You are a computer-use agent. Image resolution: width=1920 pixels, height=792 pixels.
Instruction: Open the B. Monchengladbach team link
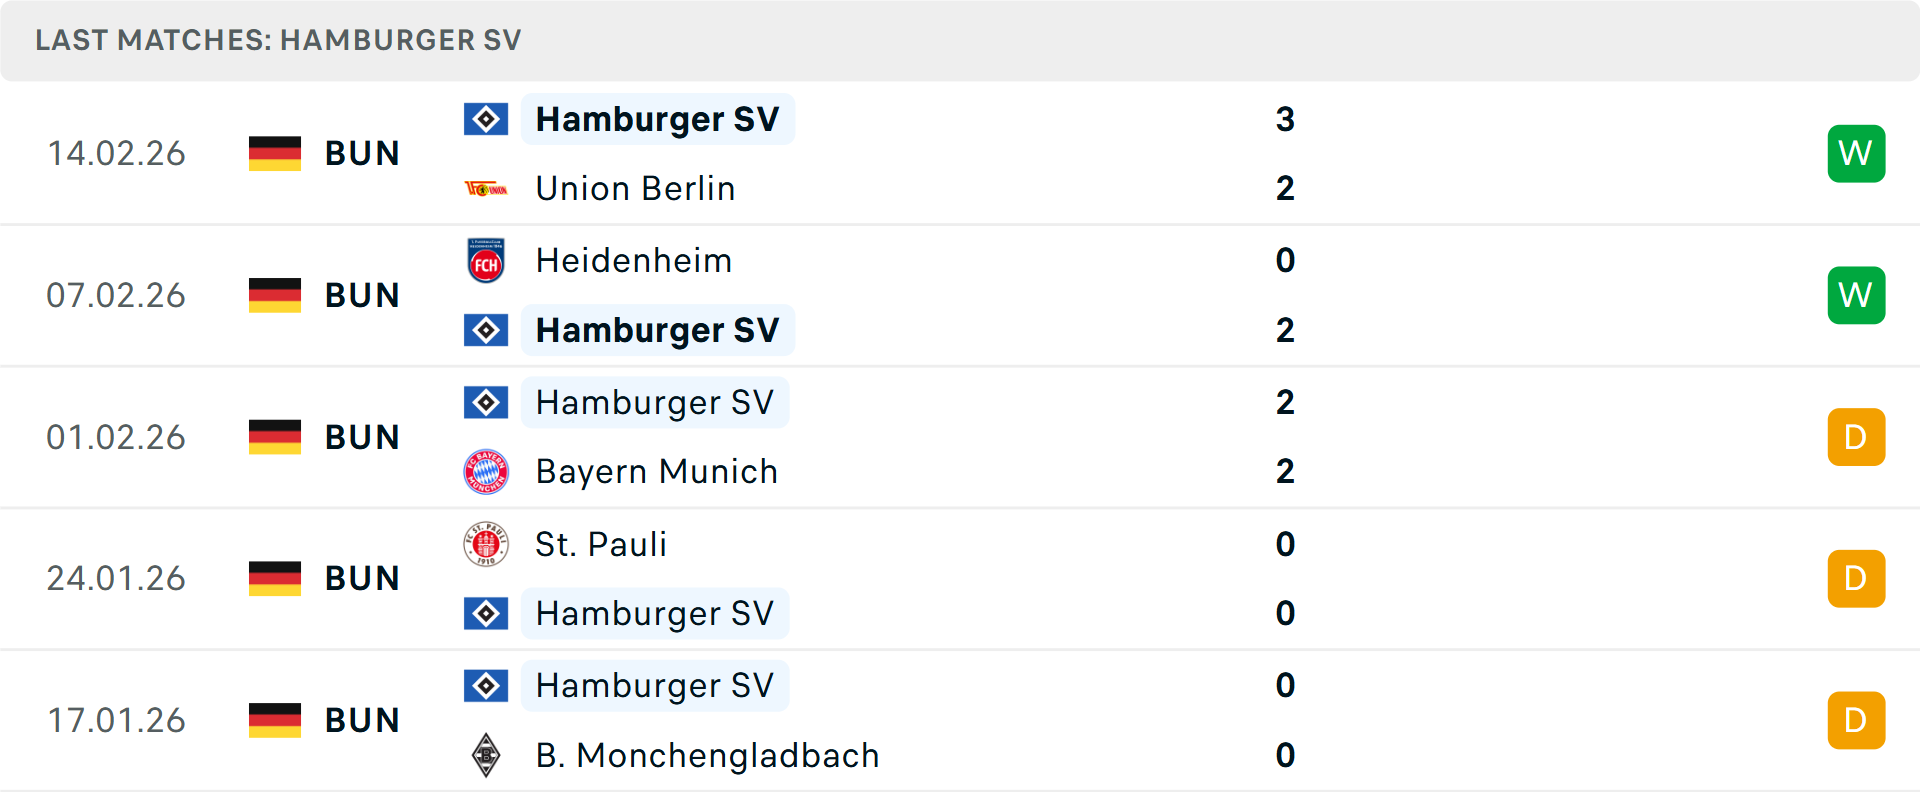[x=707, y=755]
